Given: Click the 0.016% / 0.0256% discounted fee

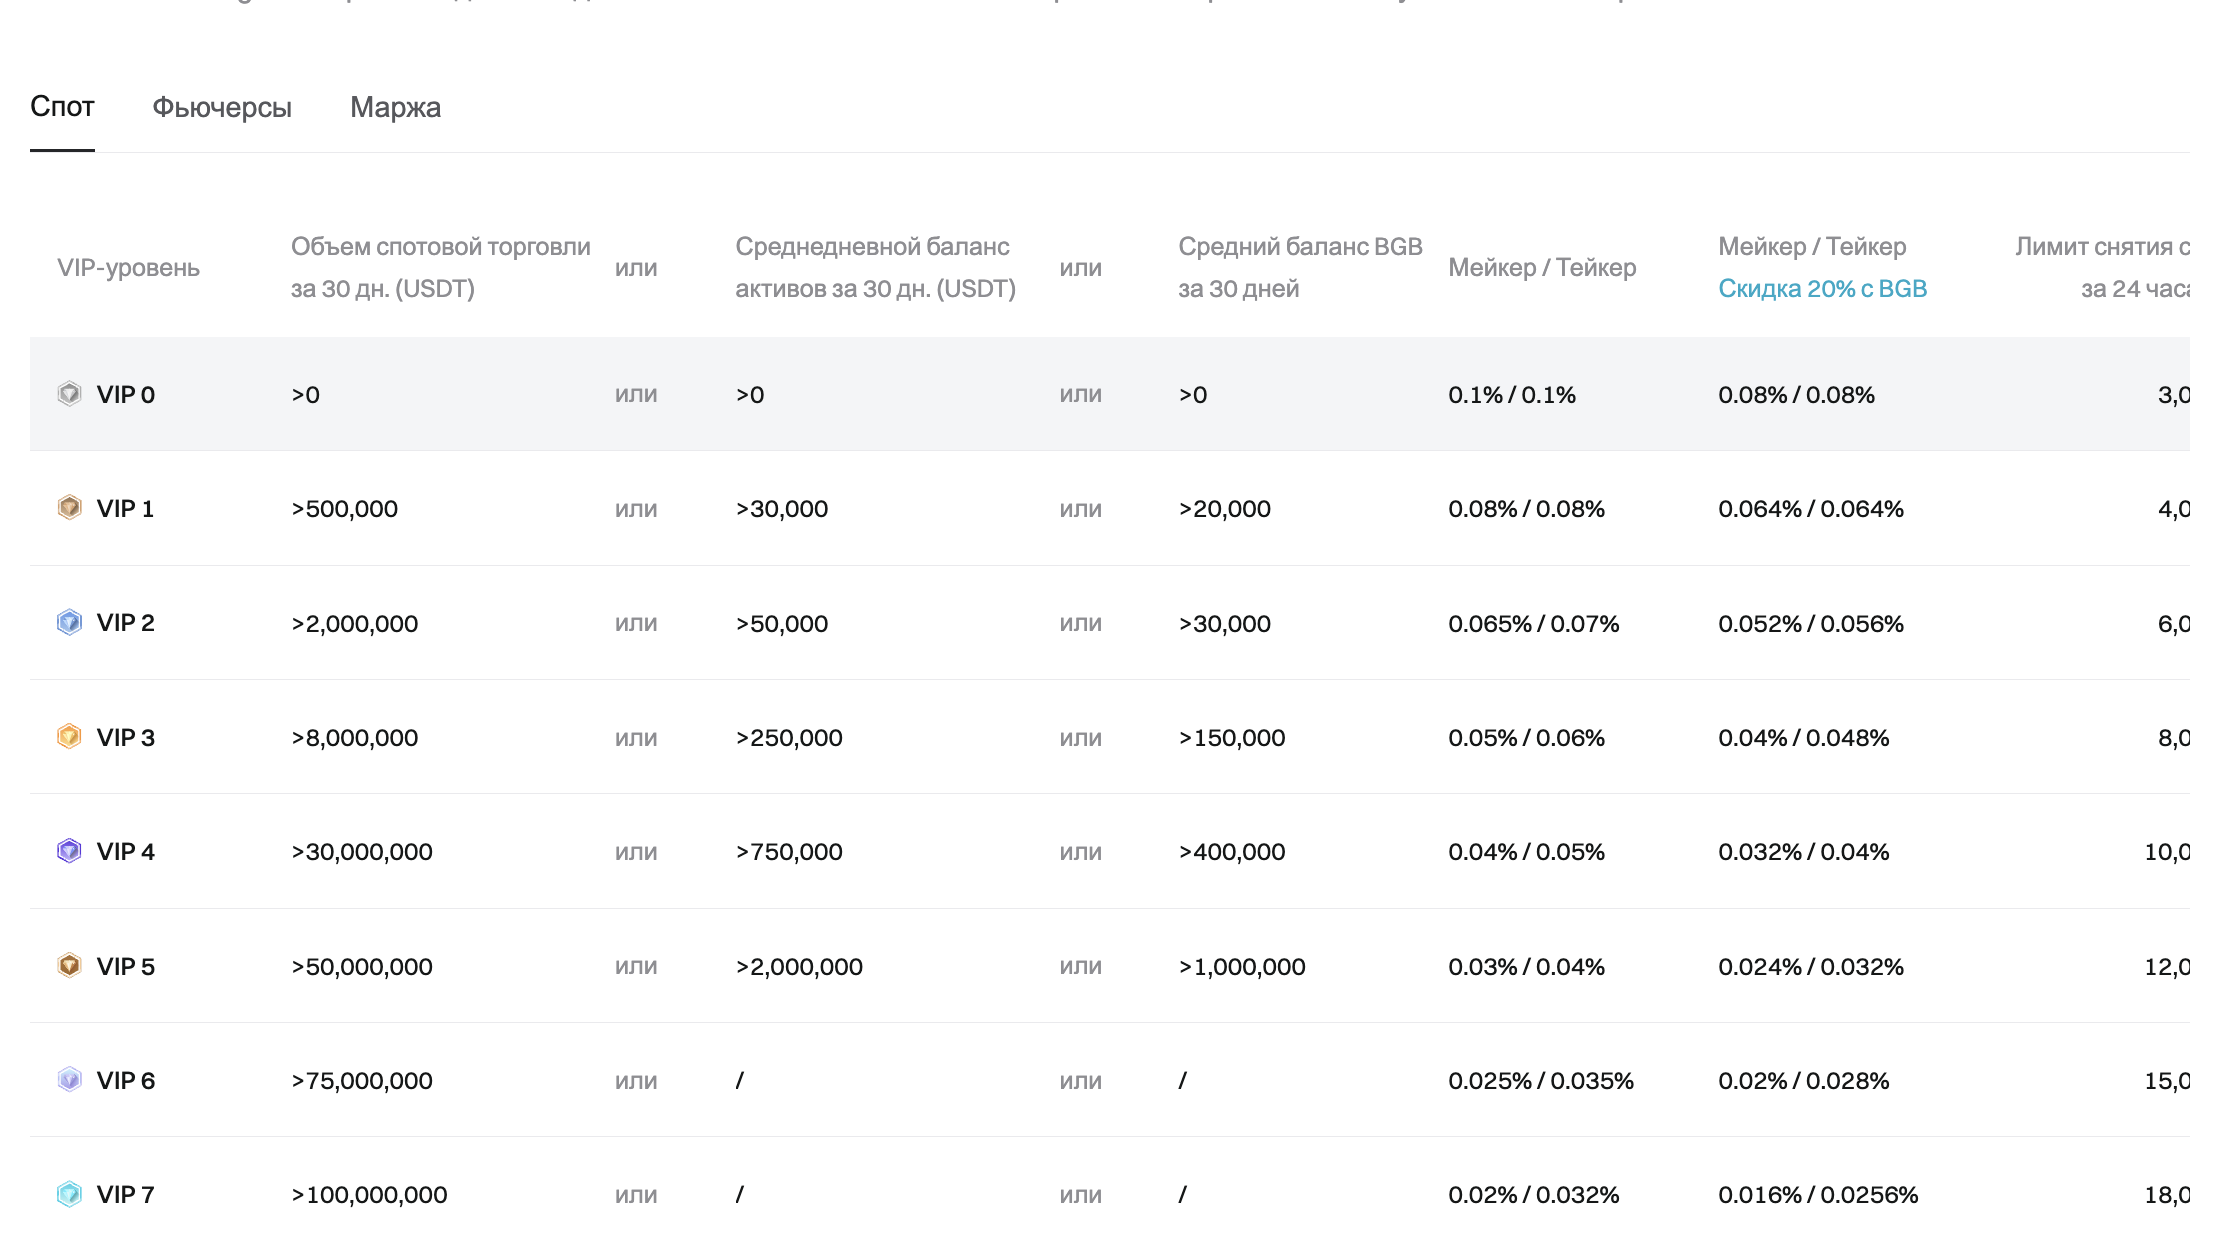Looking at the screenshot, I should 1818,1195.
